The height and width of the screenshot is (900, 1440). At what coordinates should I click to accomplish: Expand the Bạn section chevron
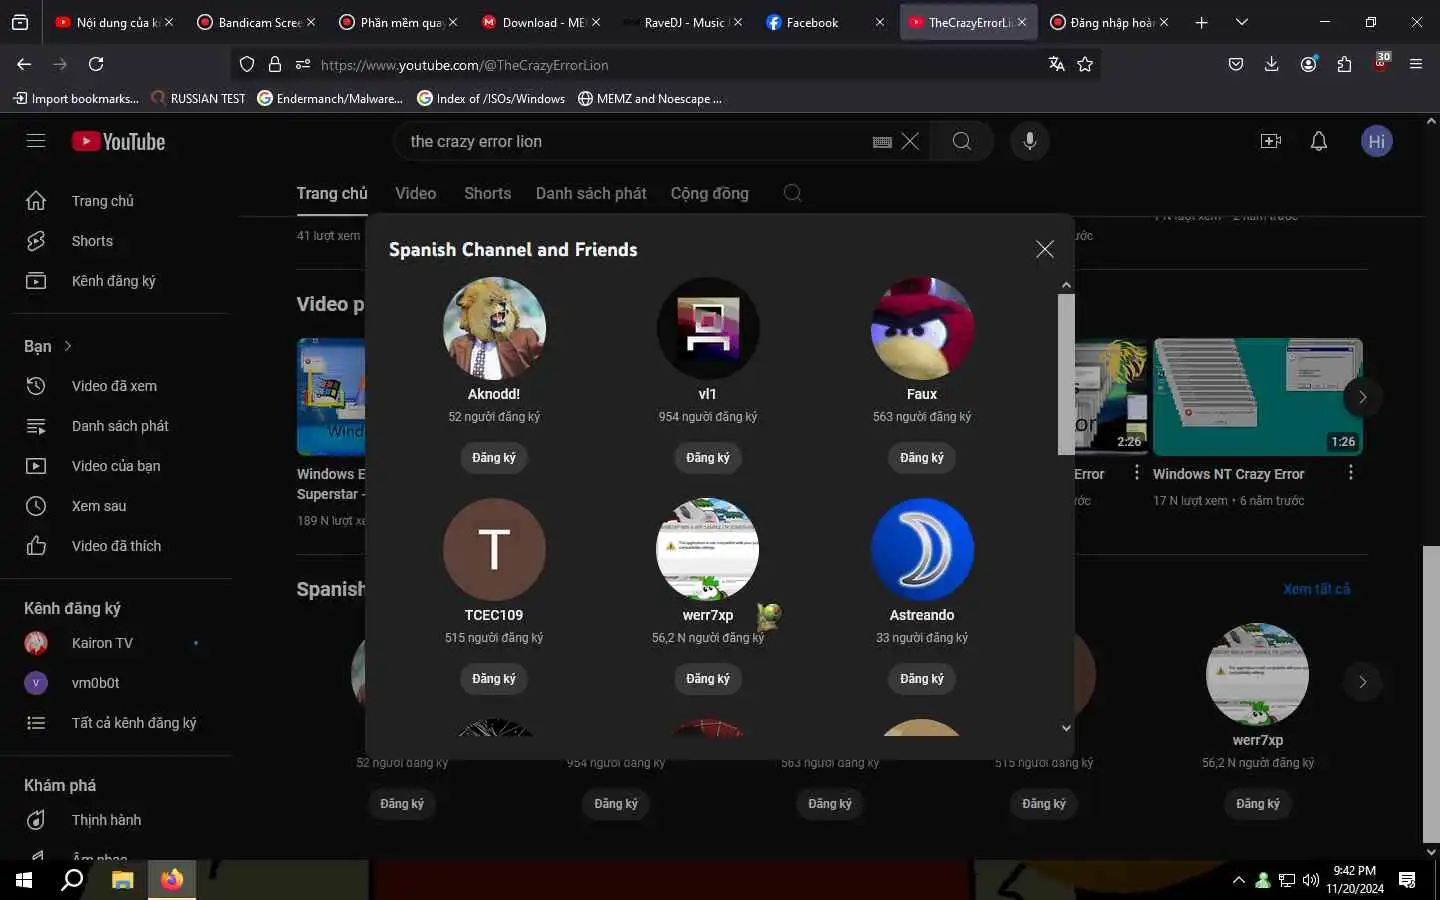[x=68, y=346]
